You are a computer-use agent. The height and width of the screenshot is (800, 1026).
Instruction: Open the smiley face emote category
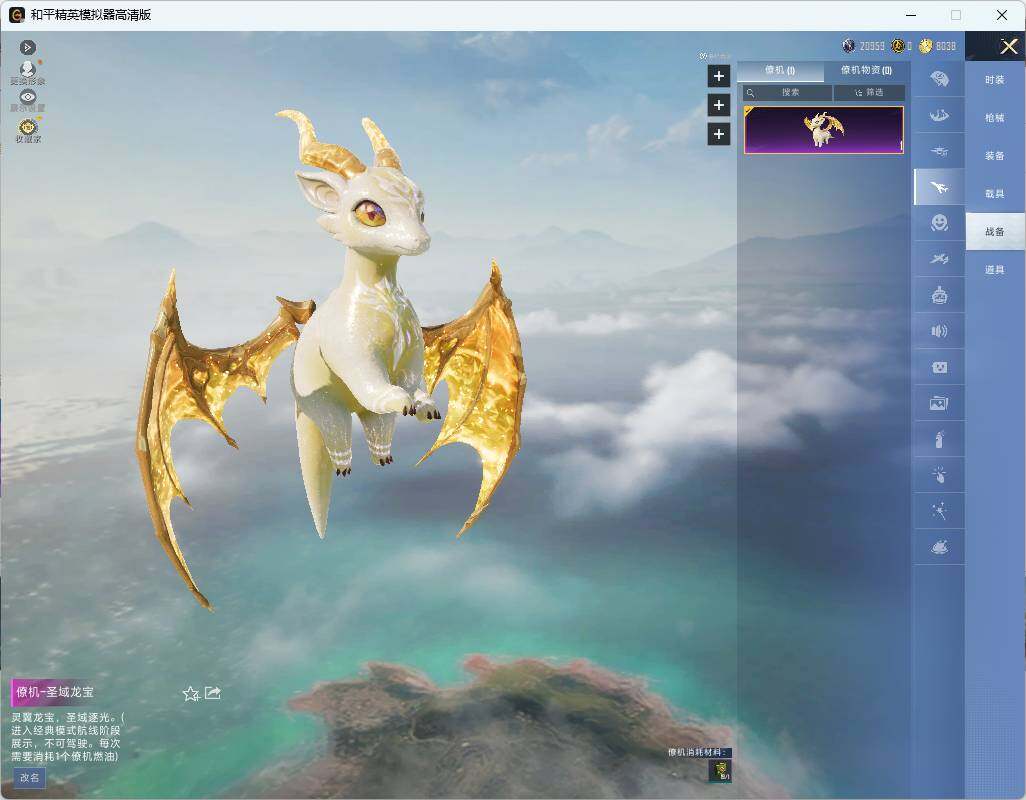939,223
